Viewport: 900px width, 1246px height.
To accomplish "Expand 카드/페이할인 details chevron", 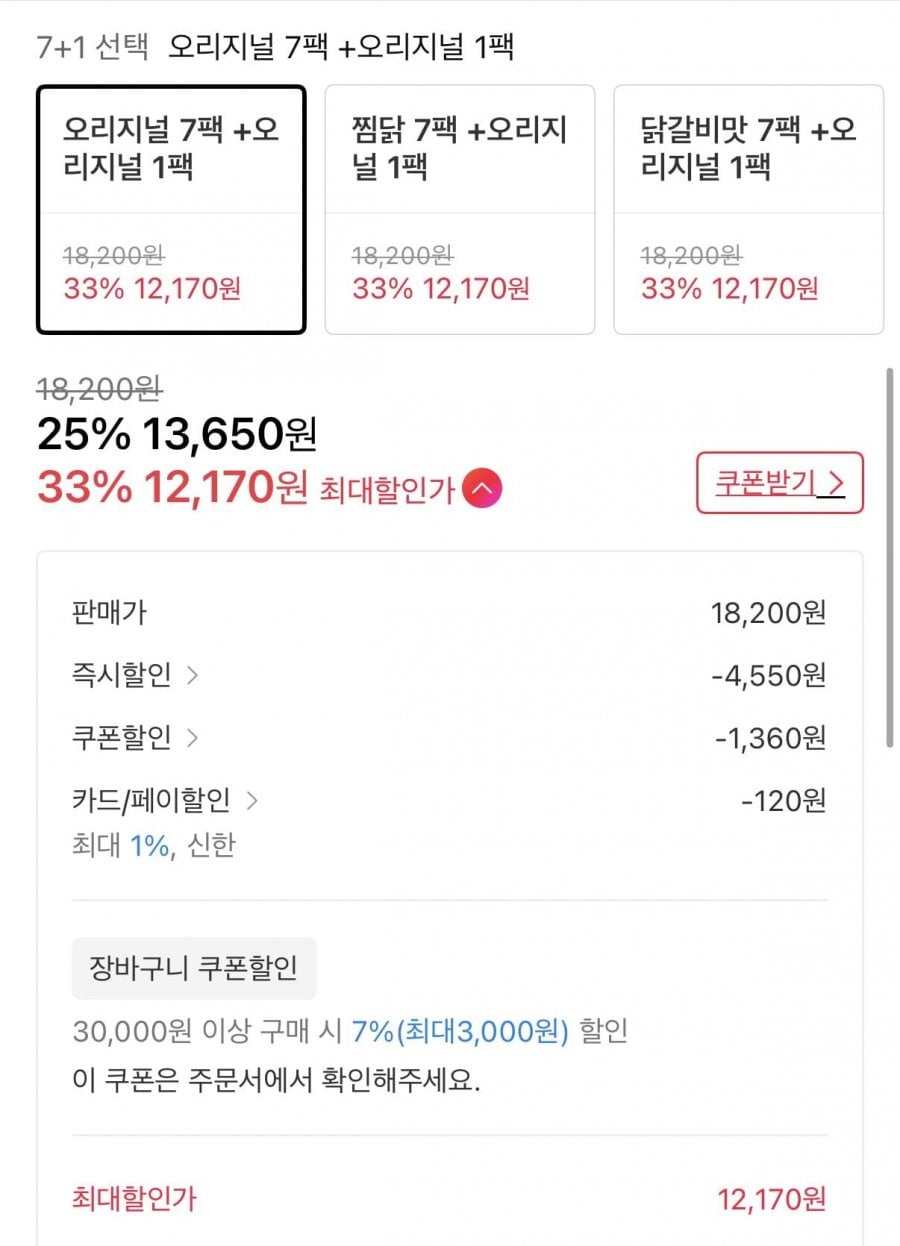I will pyautogui.click(x=252, y=800).
